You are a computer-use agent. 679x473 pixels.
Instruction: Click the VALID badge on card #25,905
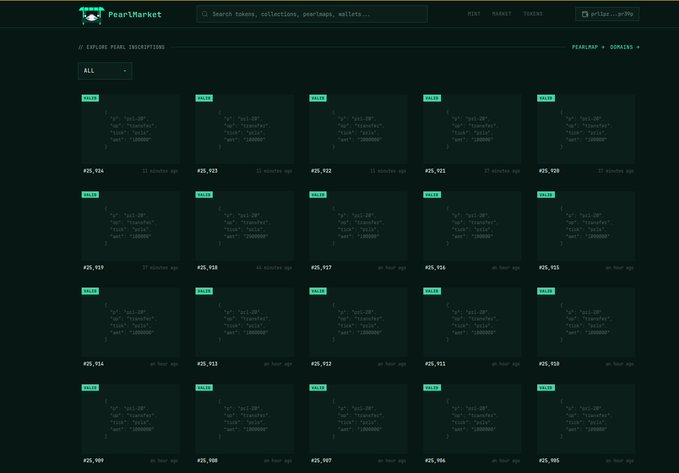546,388
